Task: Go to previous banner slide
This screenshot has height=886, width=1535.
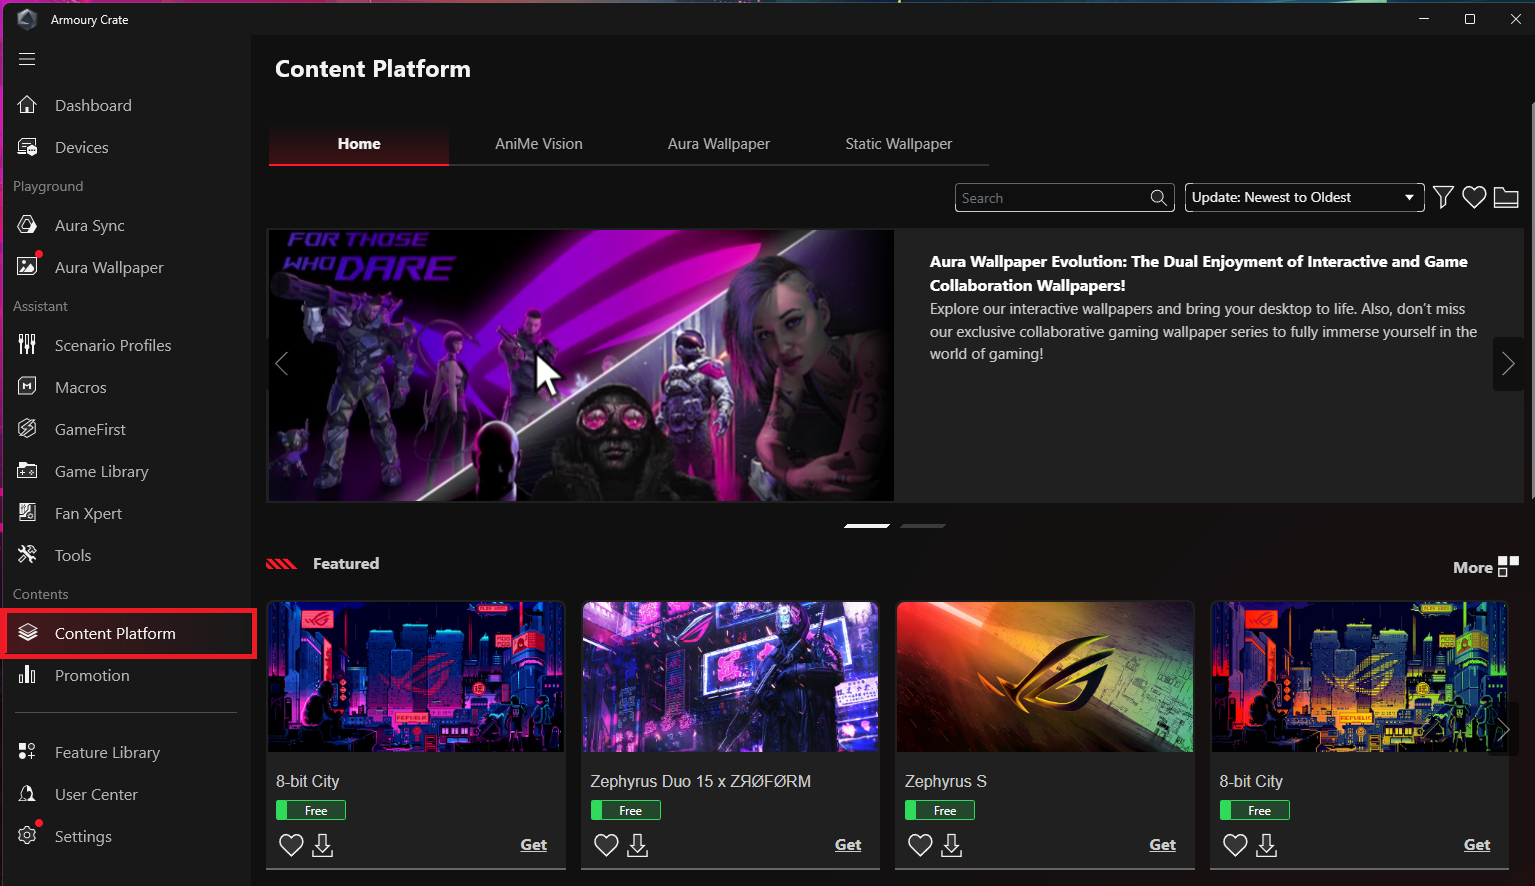Action: (282, 364)
